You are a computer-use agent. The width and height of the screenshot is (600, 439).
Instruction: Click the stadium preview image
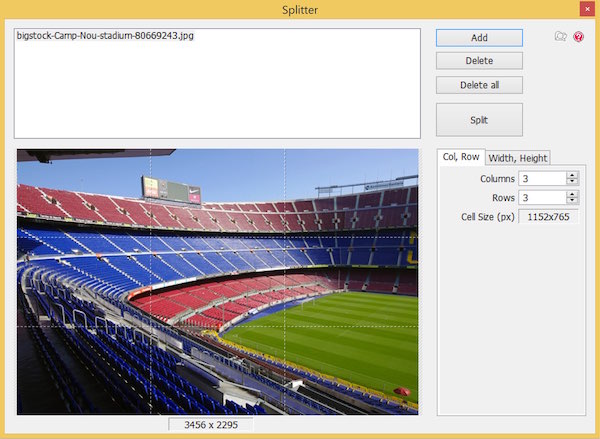(x=217, y=281)
